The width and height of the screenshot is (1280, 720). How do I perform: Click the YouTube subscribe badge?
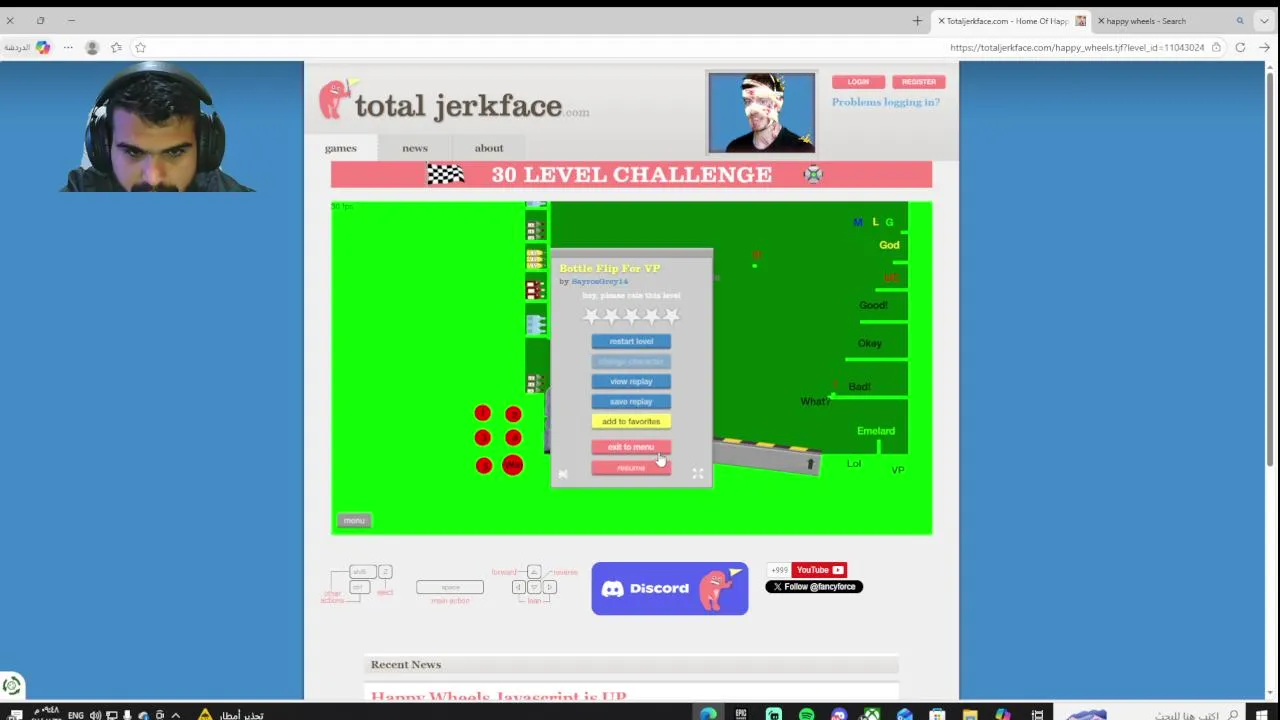(x=819, y=570)
